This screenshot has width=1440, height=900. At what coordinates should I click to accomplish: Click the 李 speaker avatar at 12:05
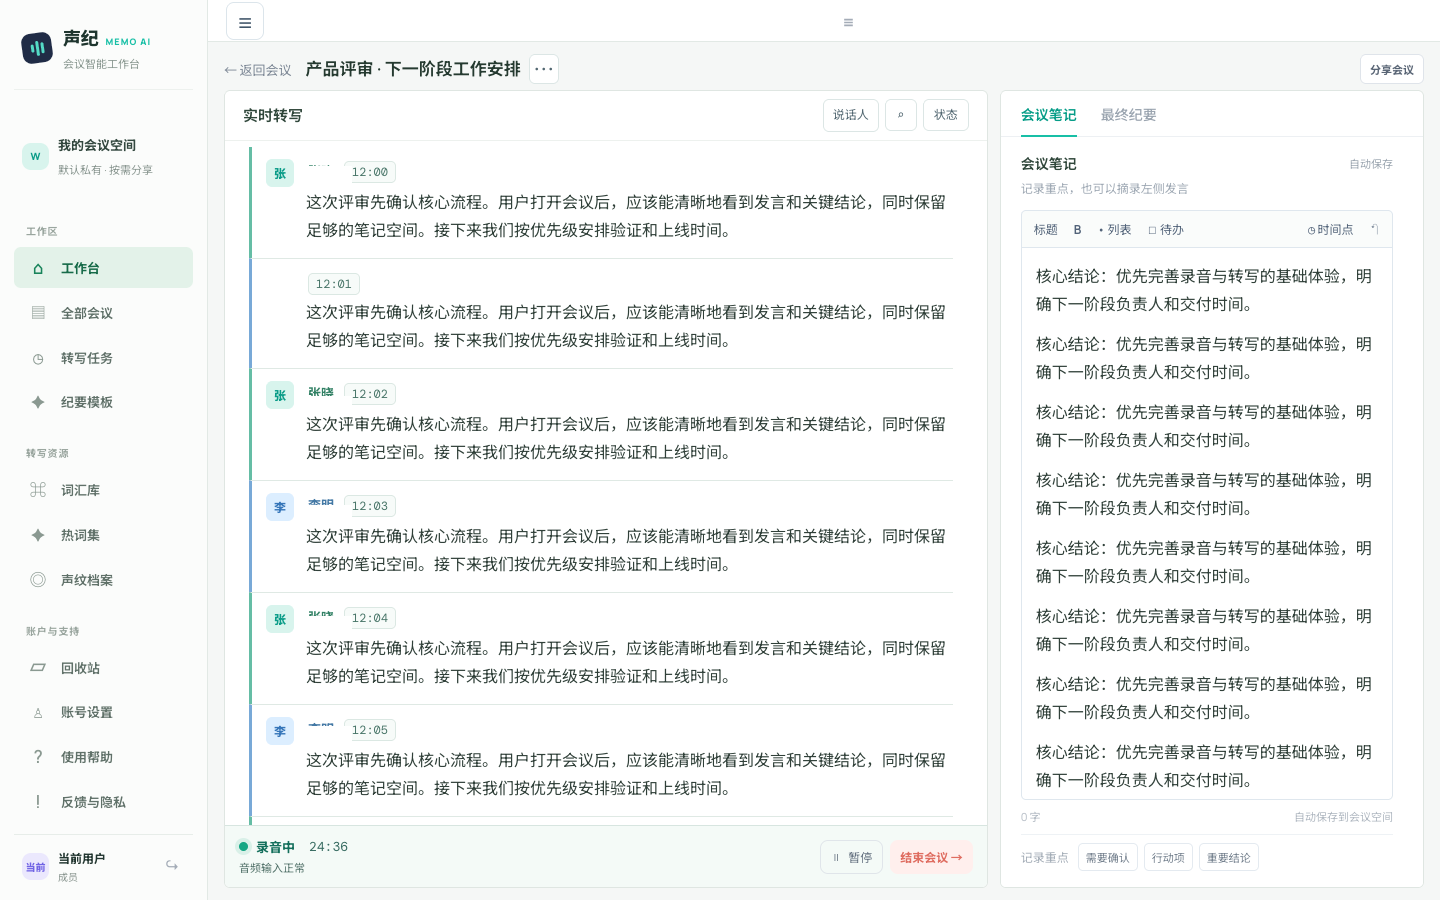point(280,731)
